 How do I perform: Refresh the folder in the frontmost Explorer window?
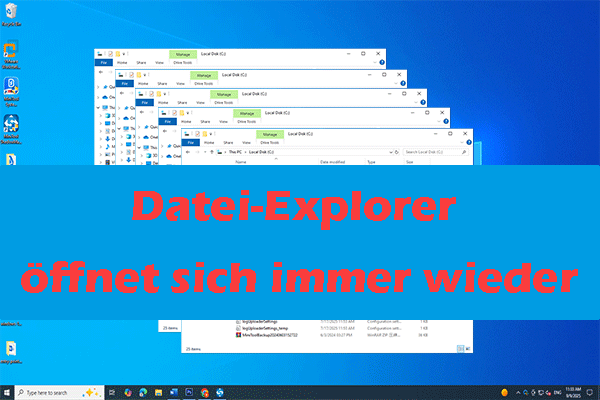[x=397, y=152]
